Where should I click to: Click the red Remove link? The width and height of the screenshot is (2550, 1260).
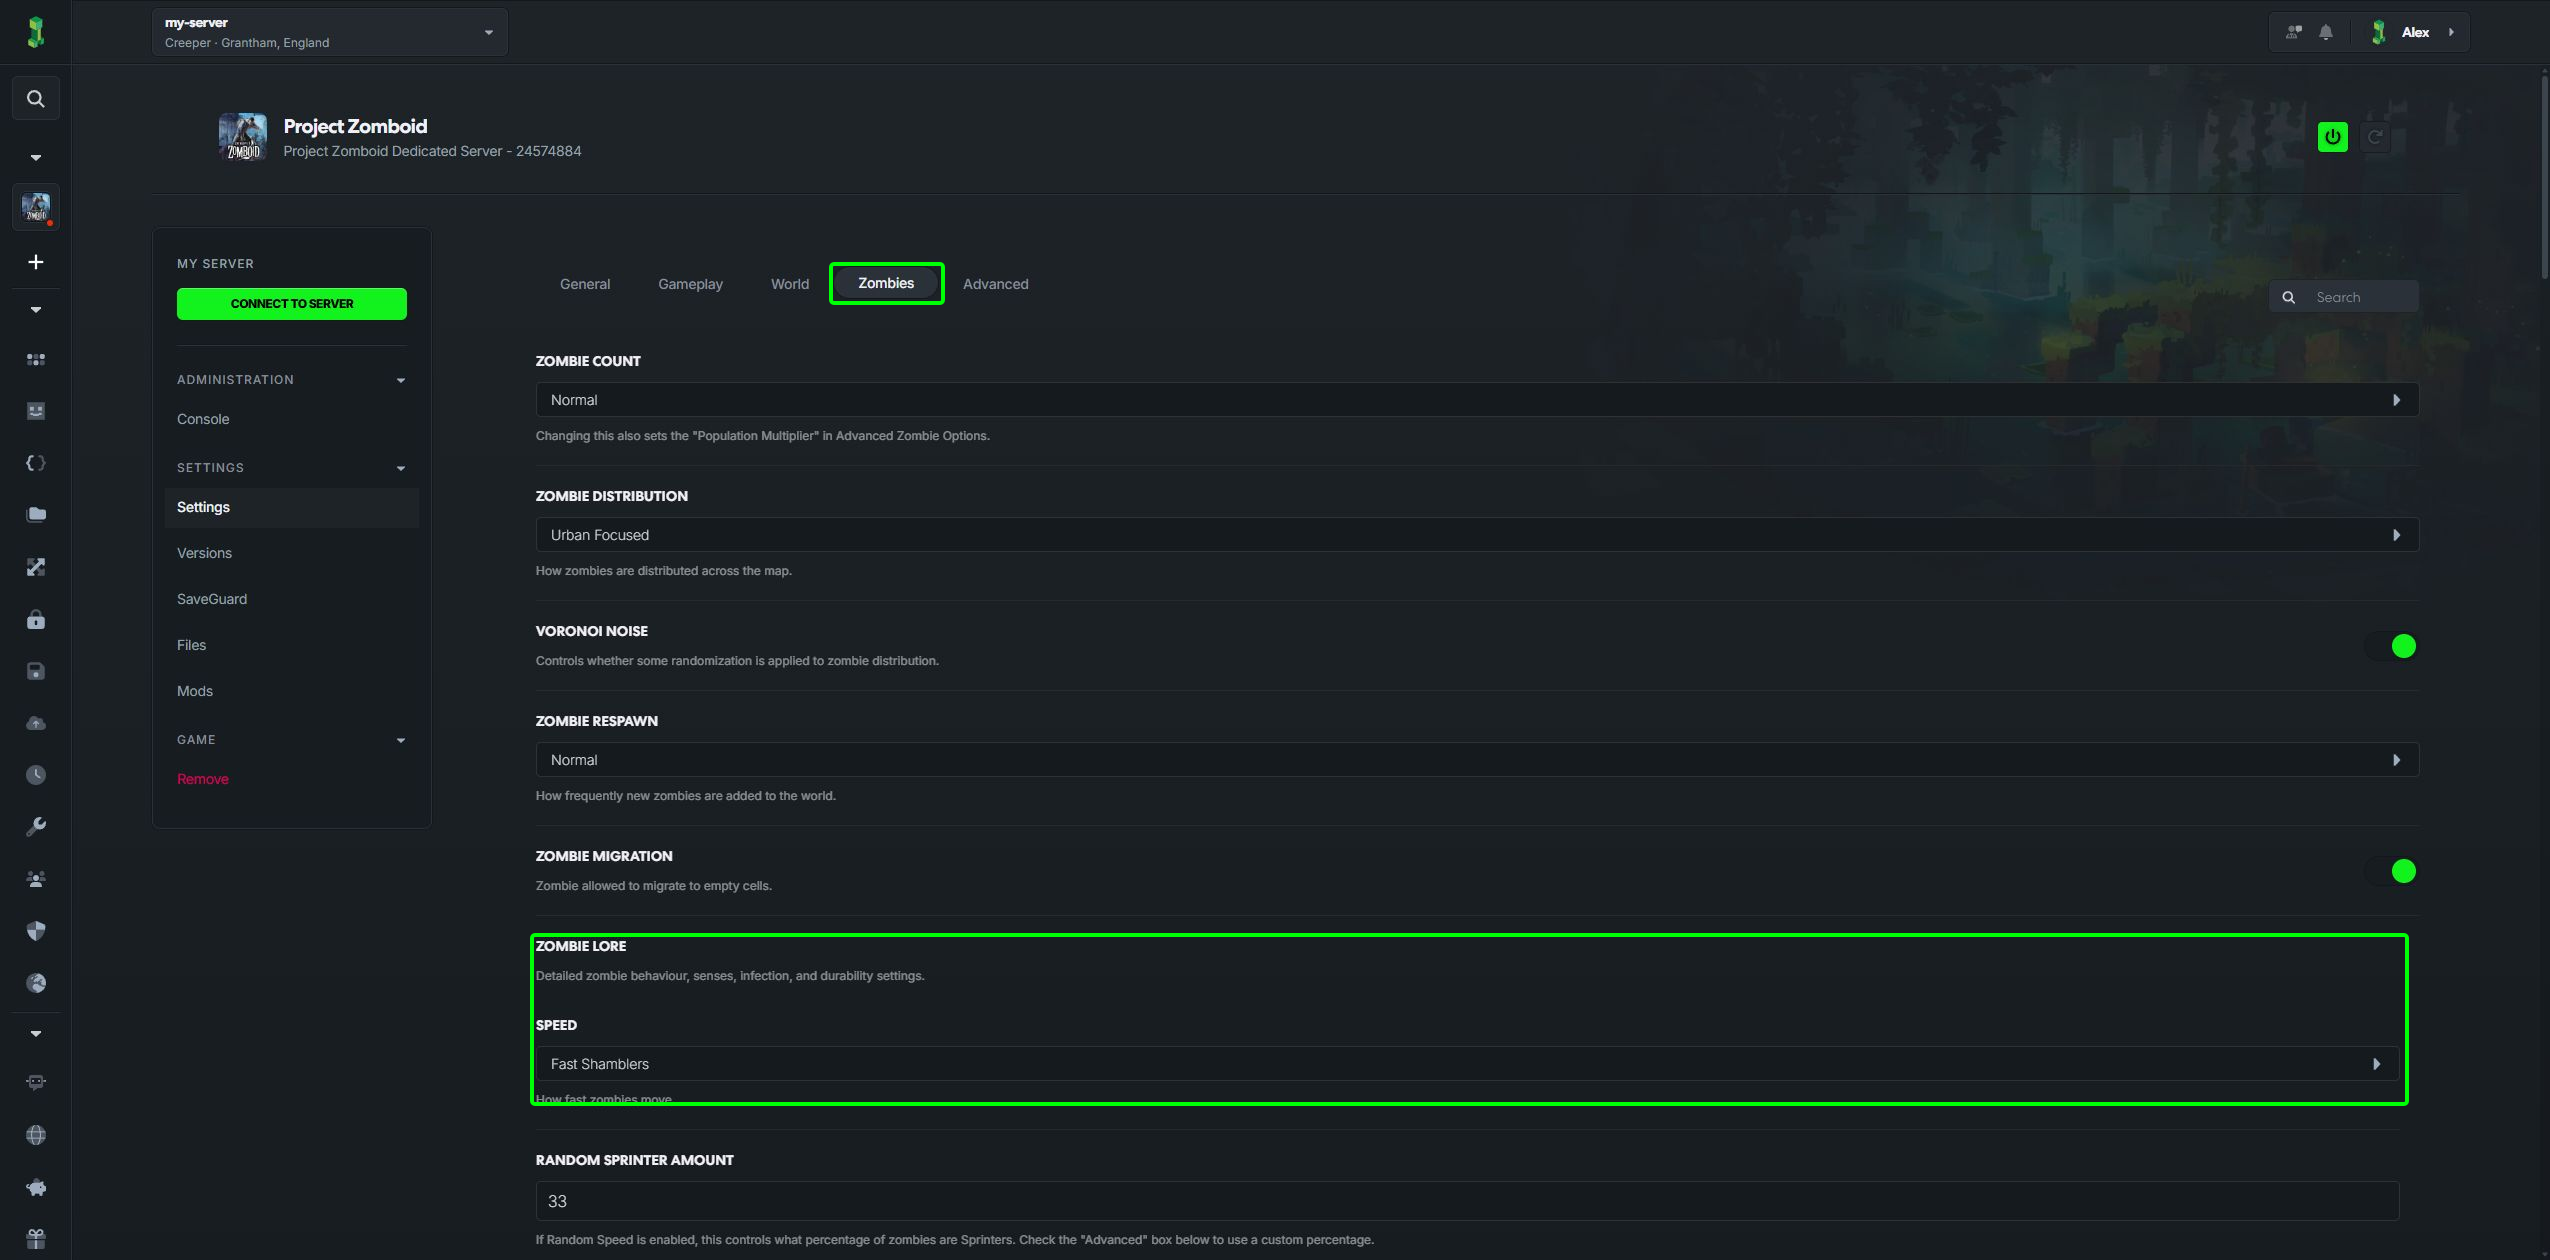(x=203, y=779)
